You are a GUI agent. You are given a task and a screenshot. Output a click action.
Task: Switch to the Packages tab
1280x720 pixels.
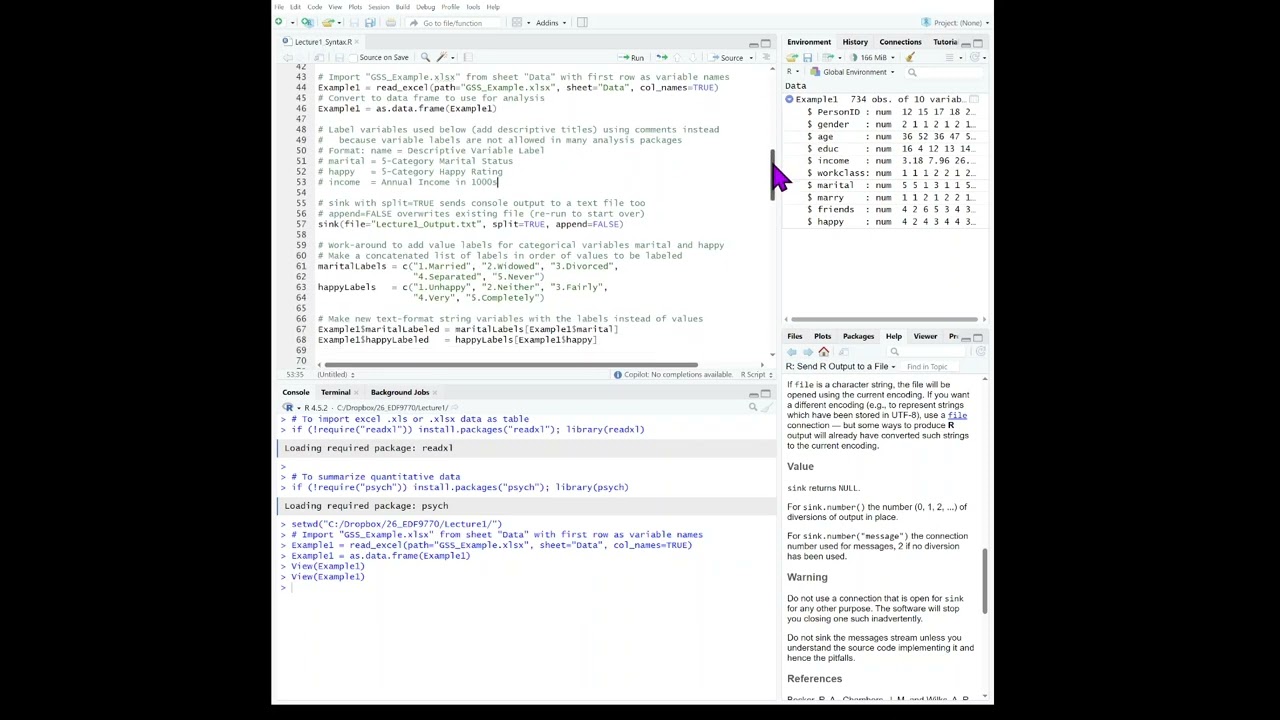(858, 336)
